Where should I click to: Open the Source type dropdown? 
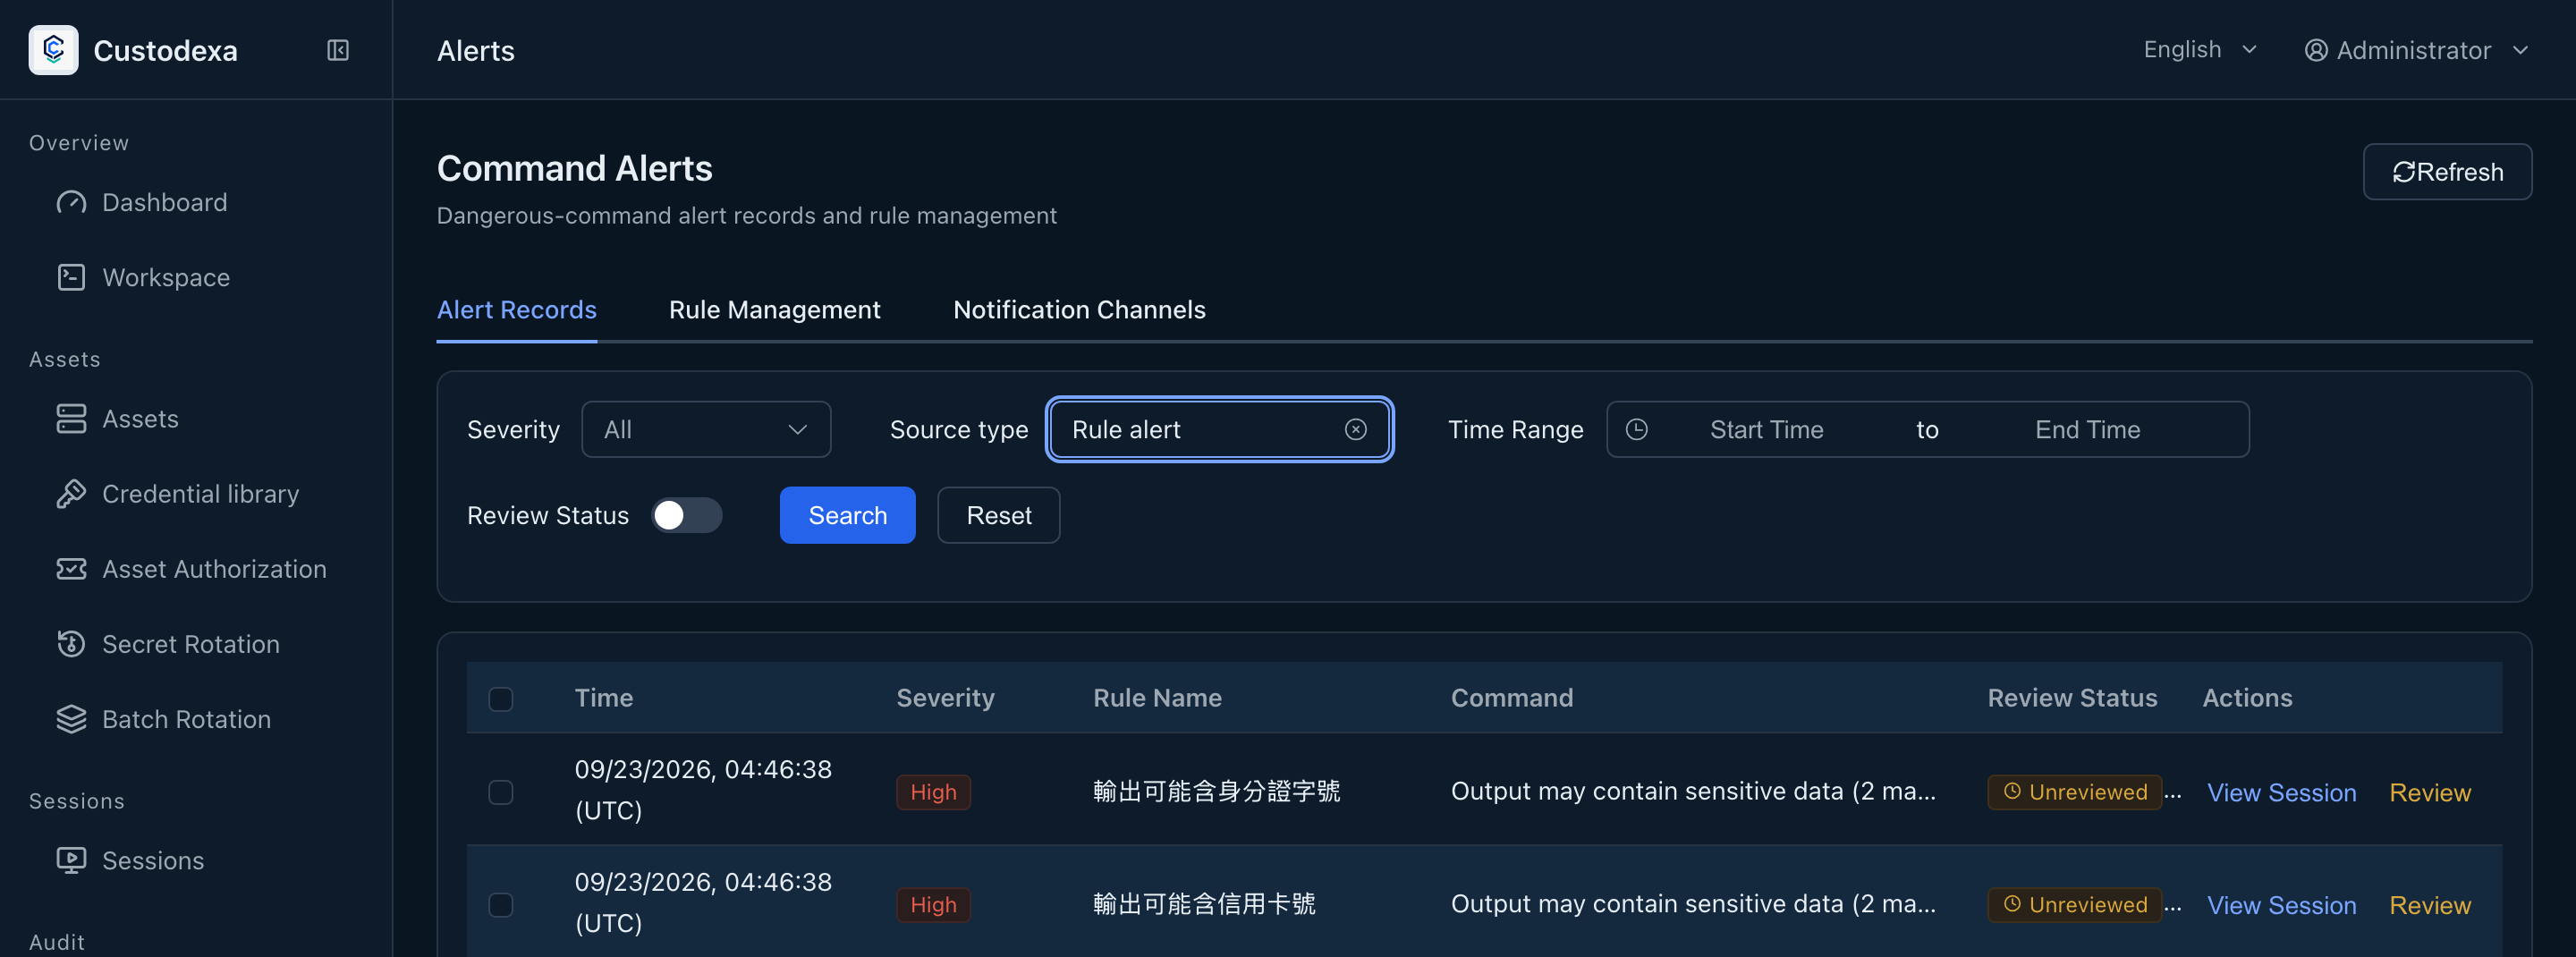click(x=1219, y=429)
